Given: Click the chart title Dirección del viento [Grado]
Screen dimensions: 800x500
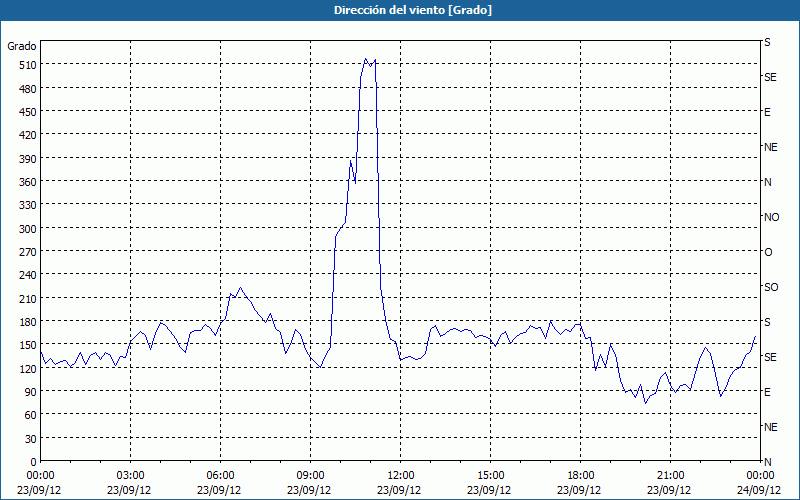Looking at the screenshot, I should point(413,10).
